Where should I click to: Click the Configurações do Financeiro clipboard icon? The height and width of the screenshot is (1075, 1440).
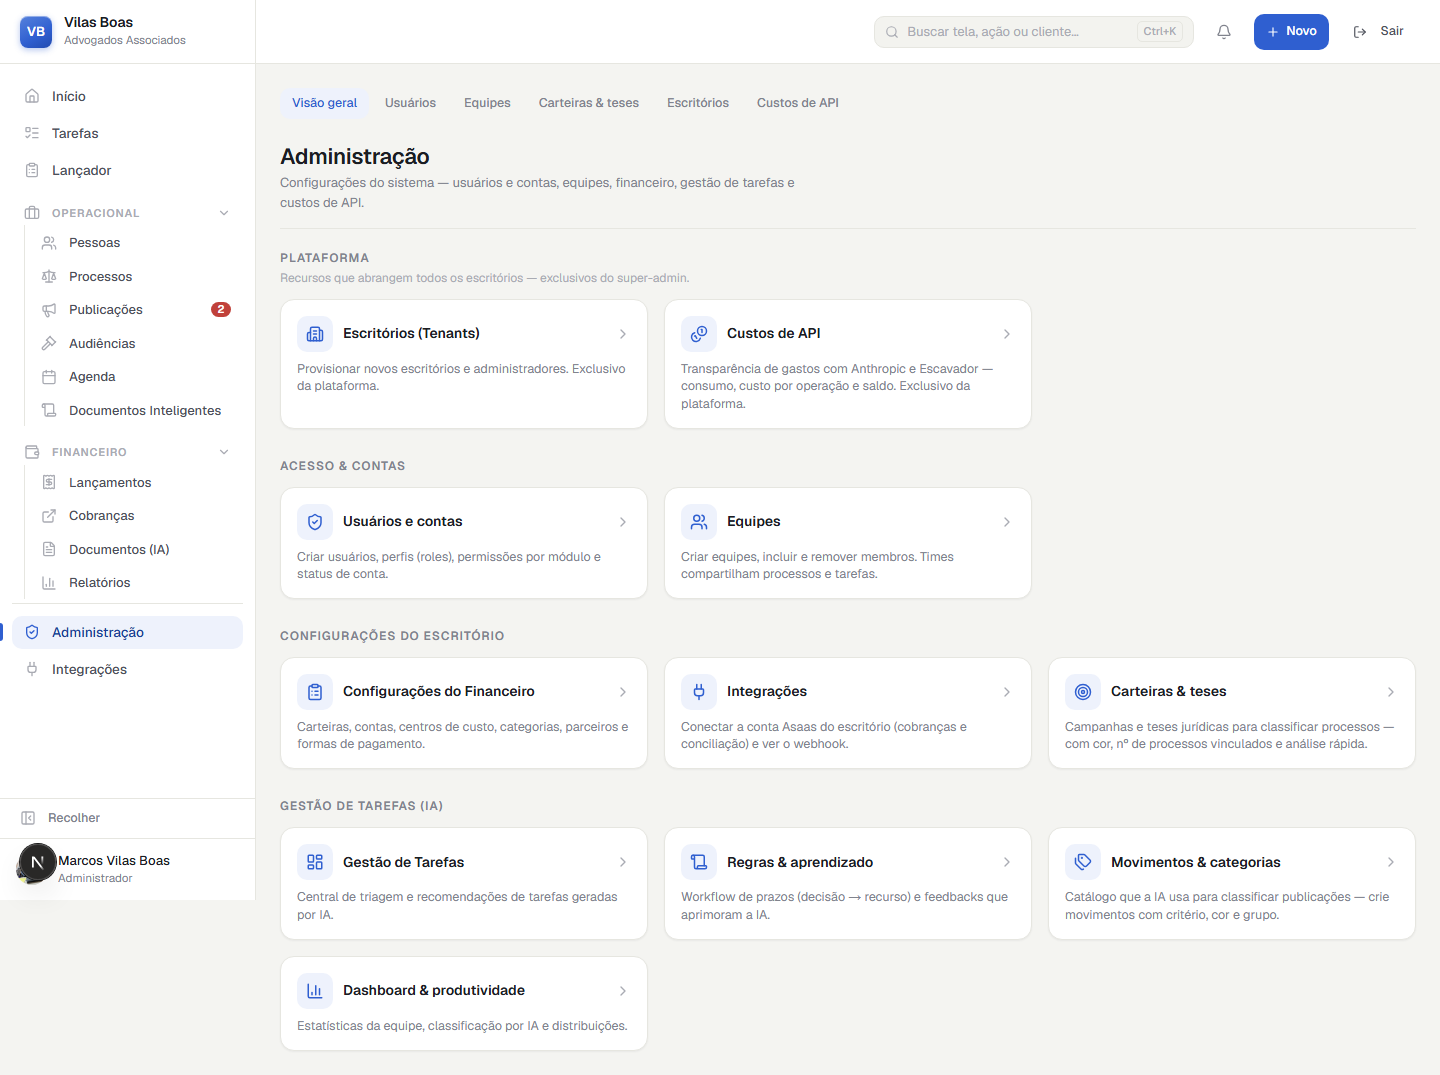pyautogui.click(x=315, y=692)
